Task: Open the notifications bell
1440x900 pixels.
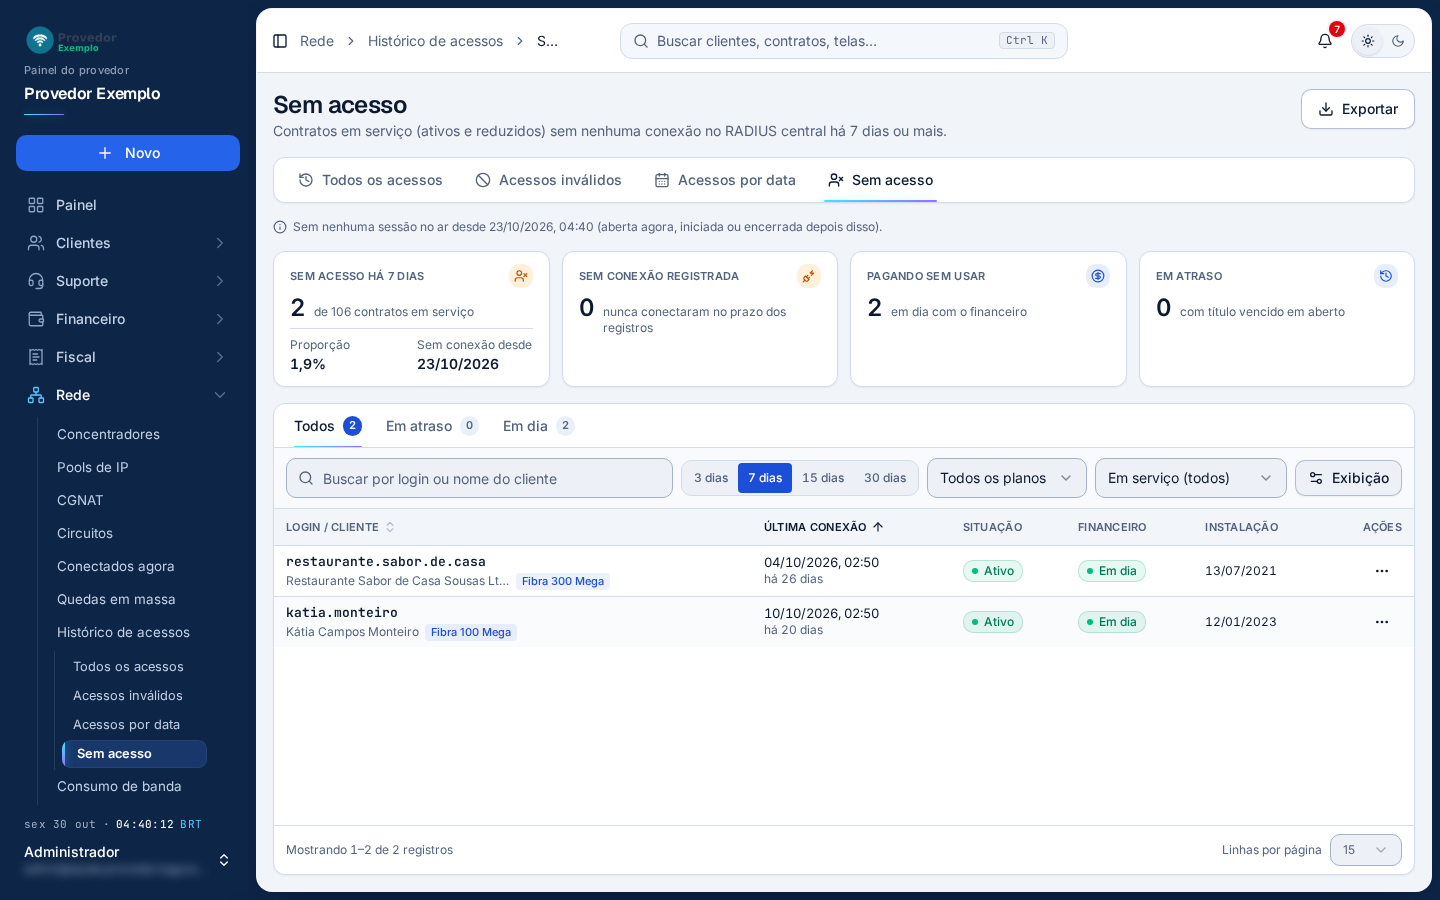Action: (x=1325, y=41)
